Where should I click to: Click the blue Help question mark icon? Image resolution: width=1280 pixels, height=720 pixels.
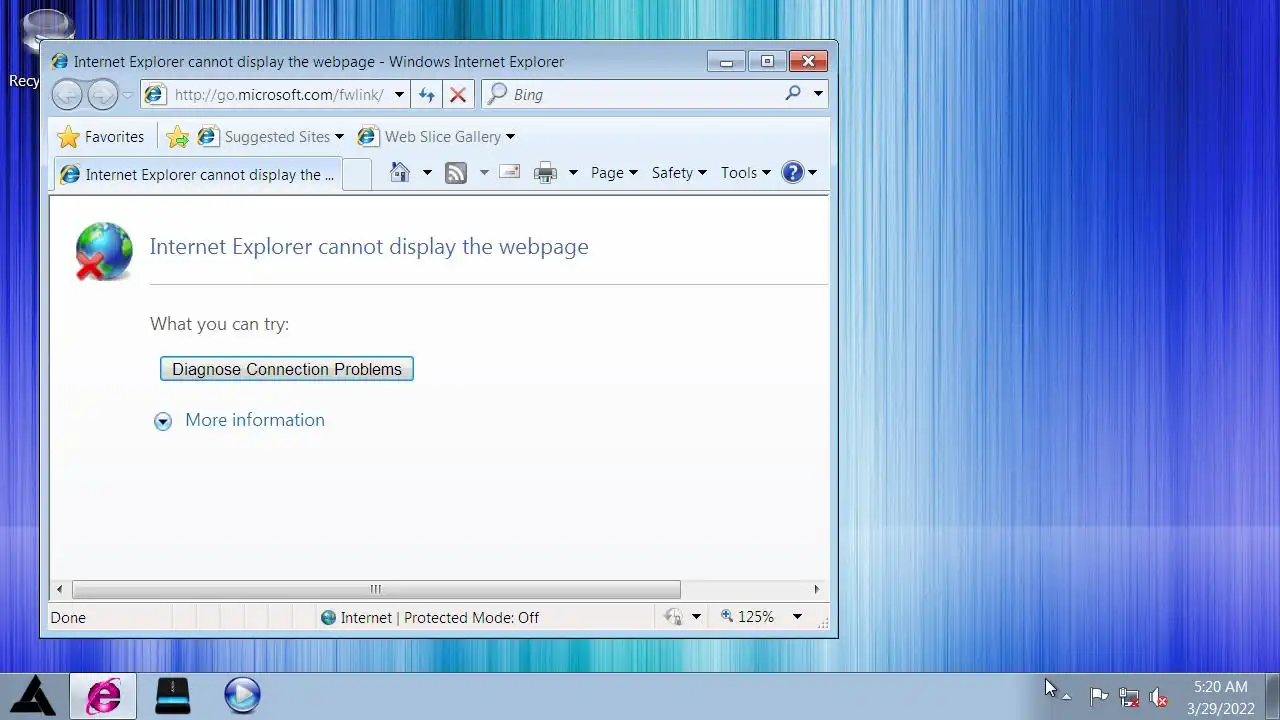(x=793, y=173)
